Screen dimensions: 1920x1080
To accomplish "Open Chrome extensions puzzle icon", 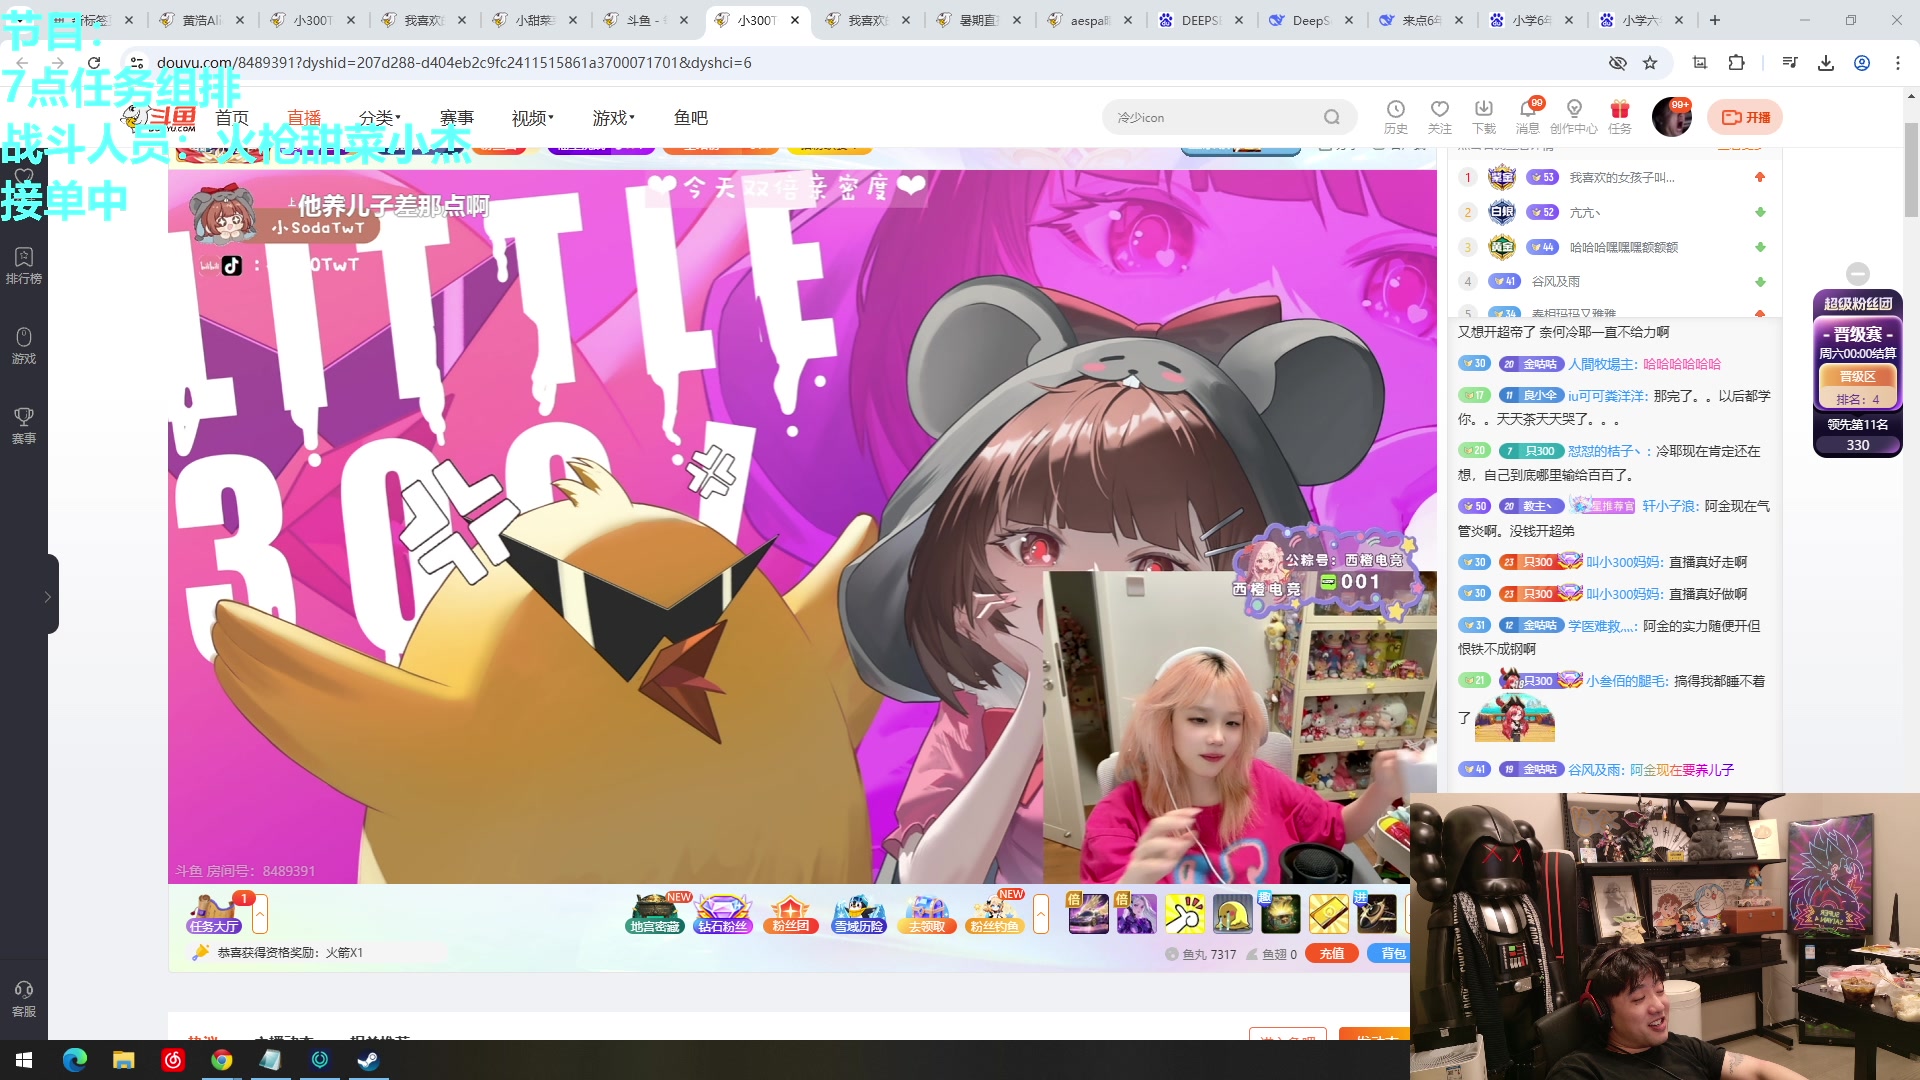I will [x=1736, y=63].
